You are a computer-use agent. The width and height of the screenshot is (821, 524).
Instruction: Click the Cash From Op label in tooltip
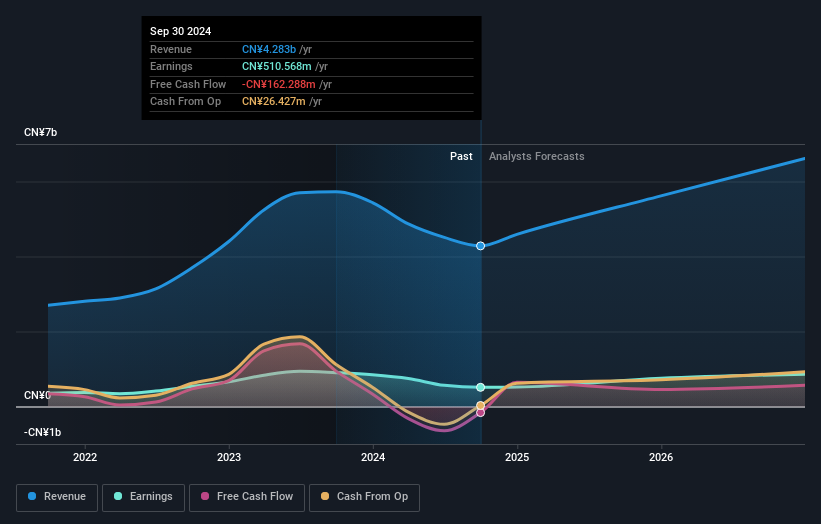point(185,102)
